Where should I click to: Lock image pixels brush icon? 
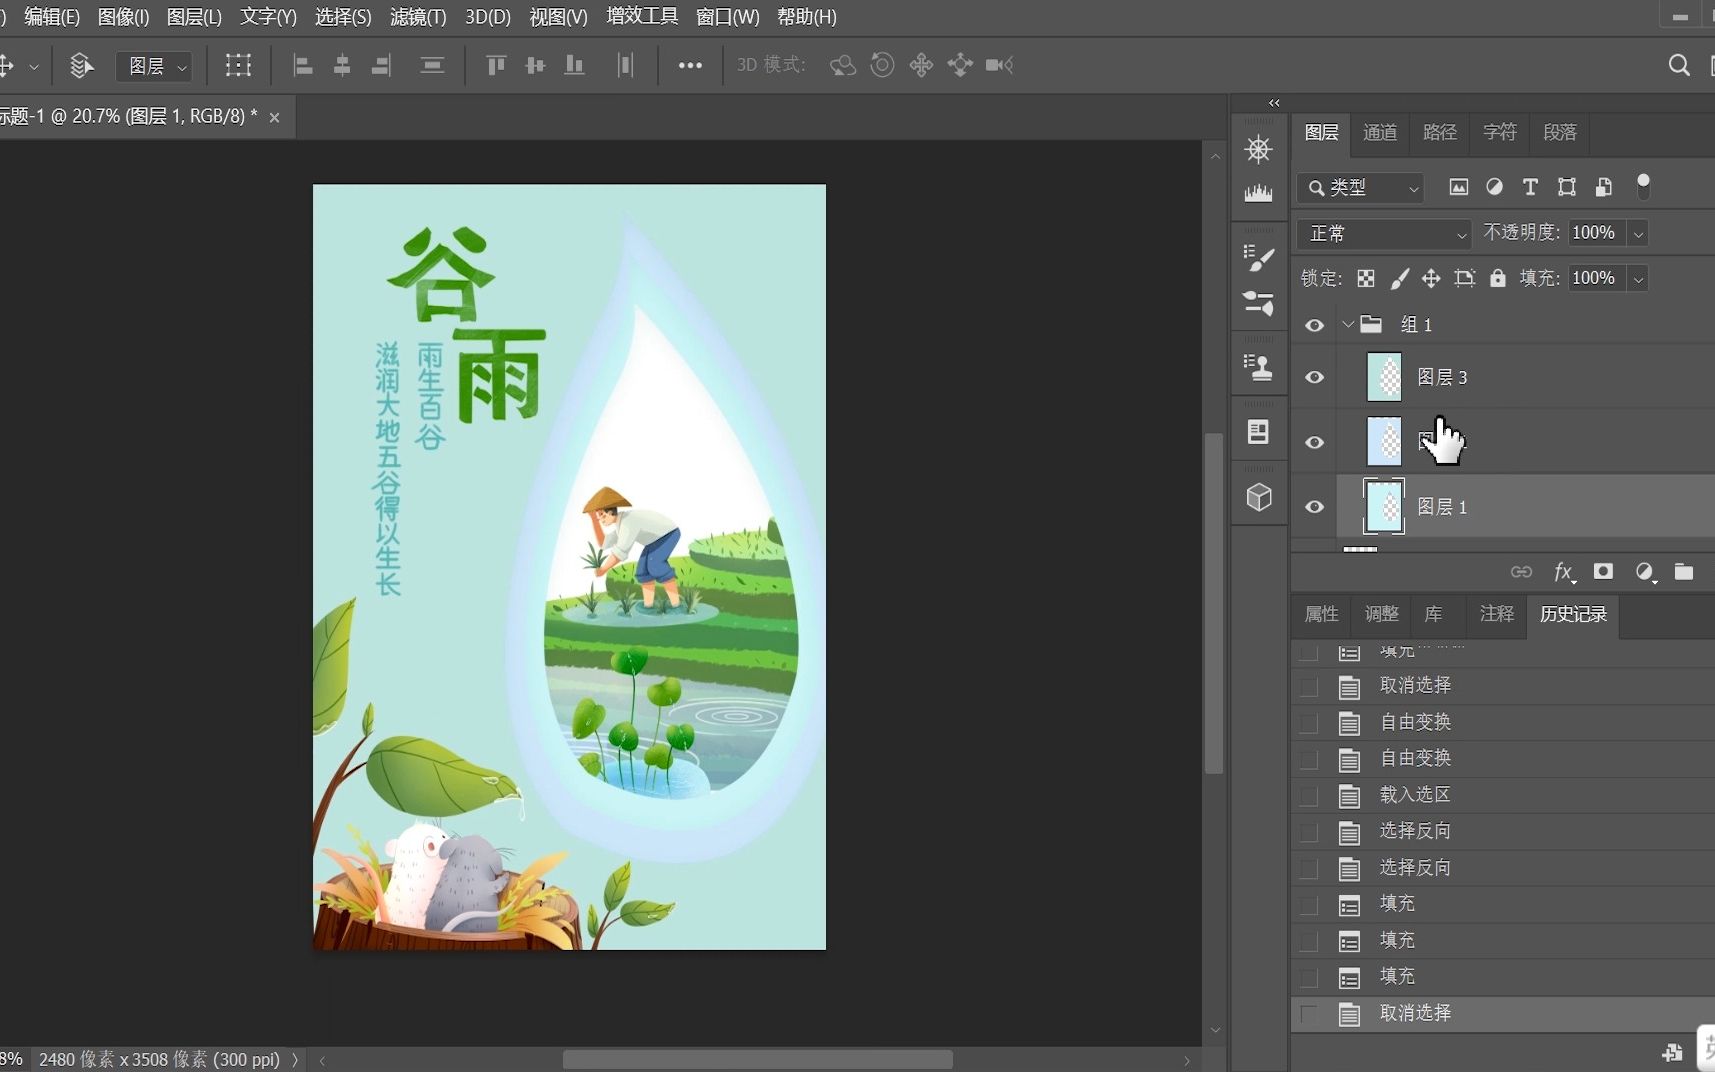[1400, 278]
